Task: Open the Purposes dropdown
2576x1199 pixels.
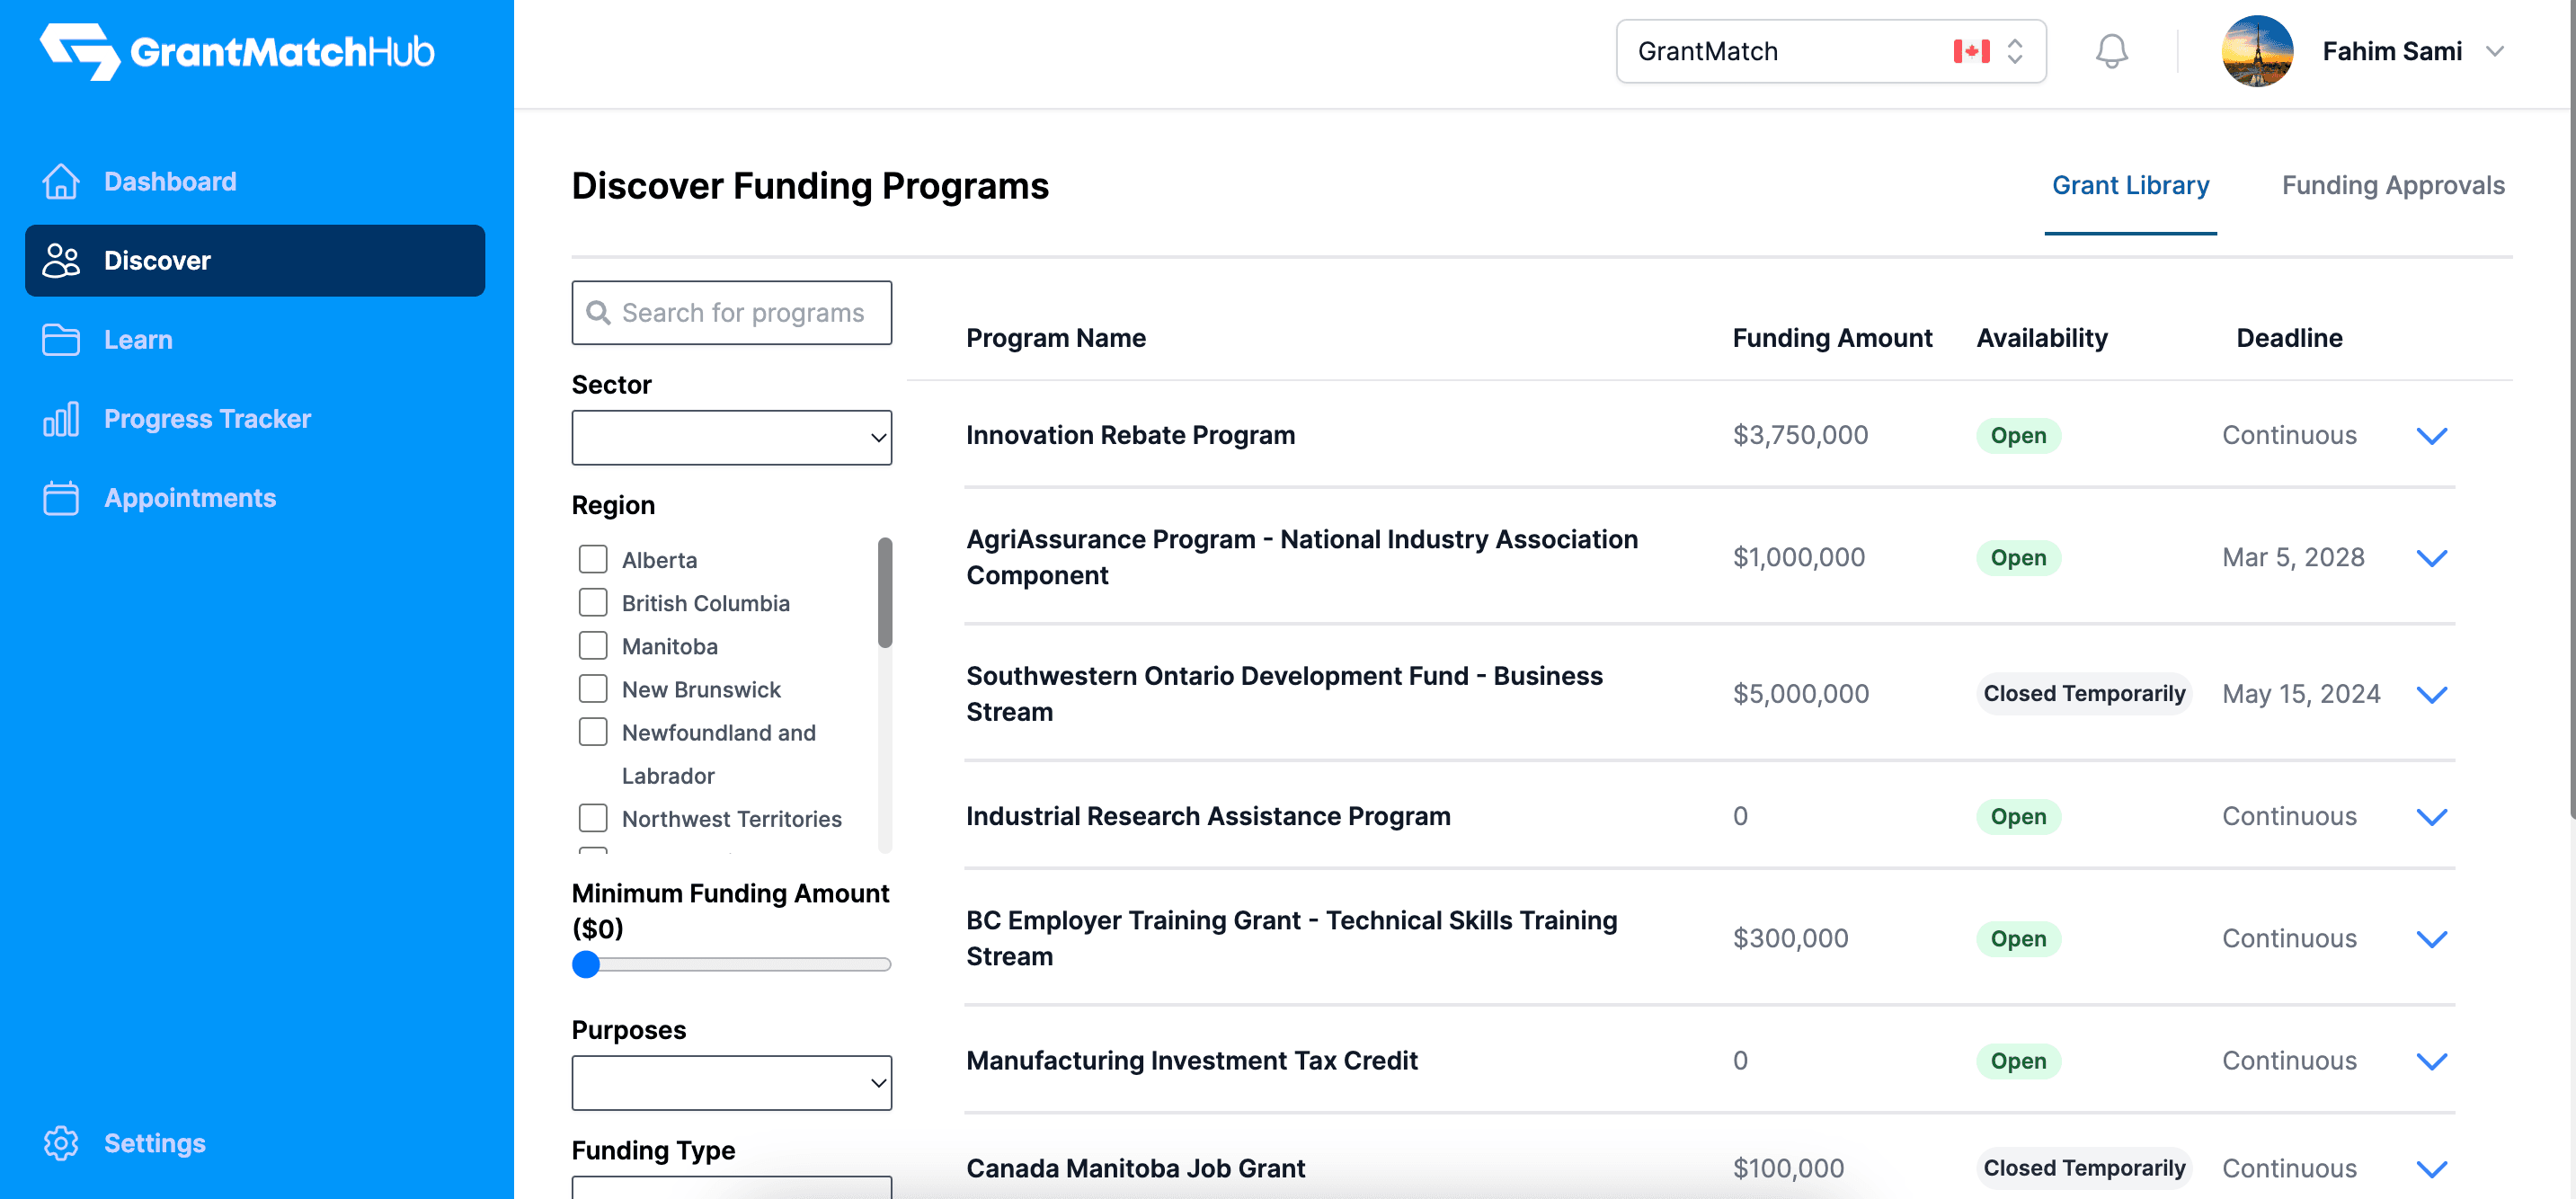Action: coord(731,1082)
